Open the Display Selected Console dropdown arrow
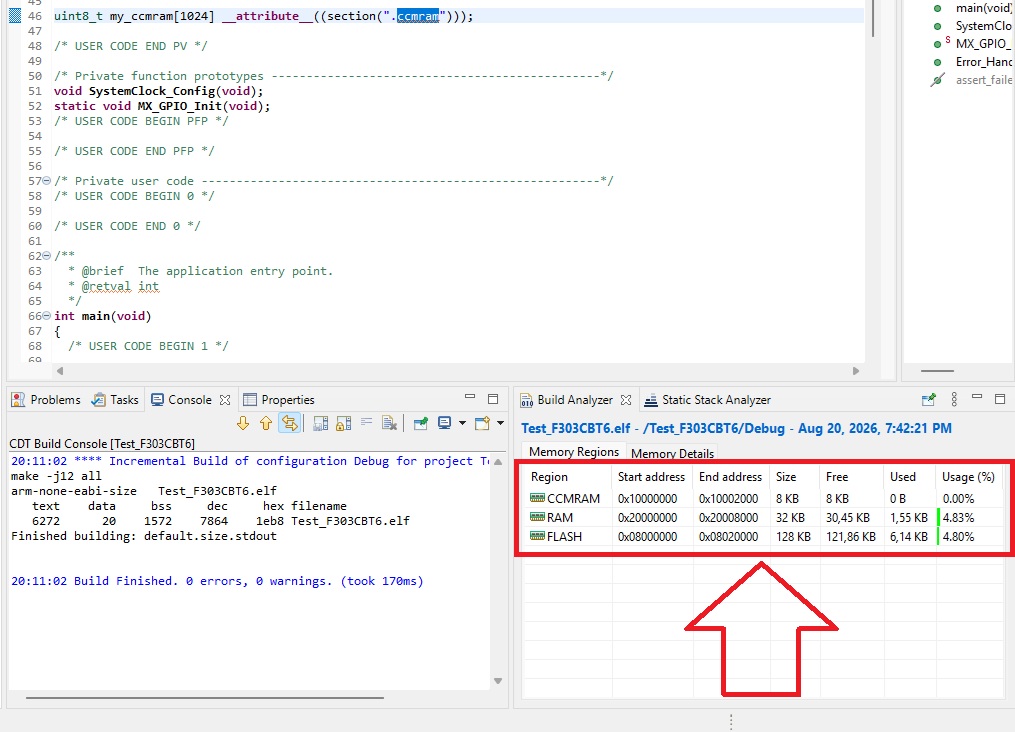Screen dimensions: 1015x732 coord(462,423)
